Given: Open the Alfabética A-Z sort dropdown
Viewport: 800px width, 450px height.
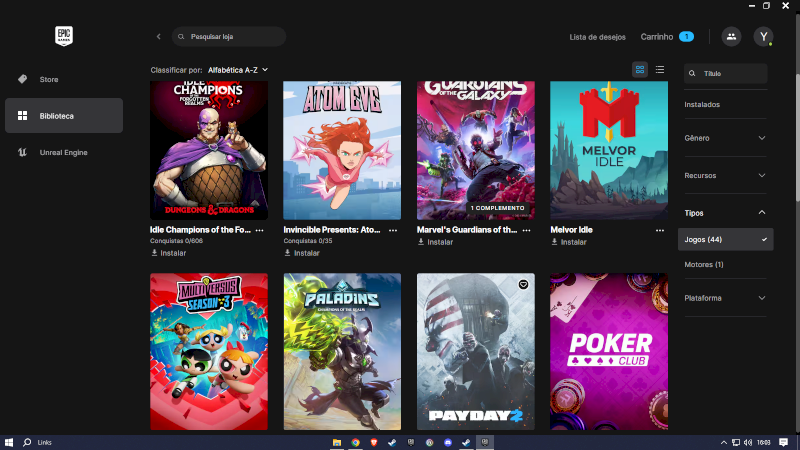Looking at the screenshot, I should pos(238,70).
